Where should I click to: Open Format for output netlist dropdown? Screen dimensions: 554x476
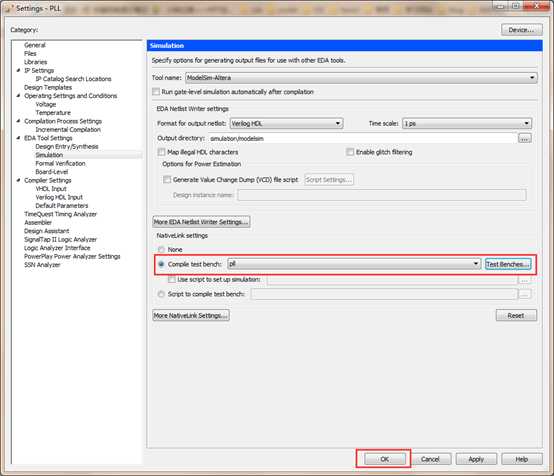pos(286,123)
